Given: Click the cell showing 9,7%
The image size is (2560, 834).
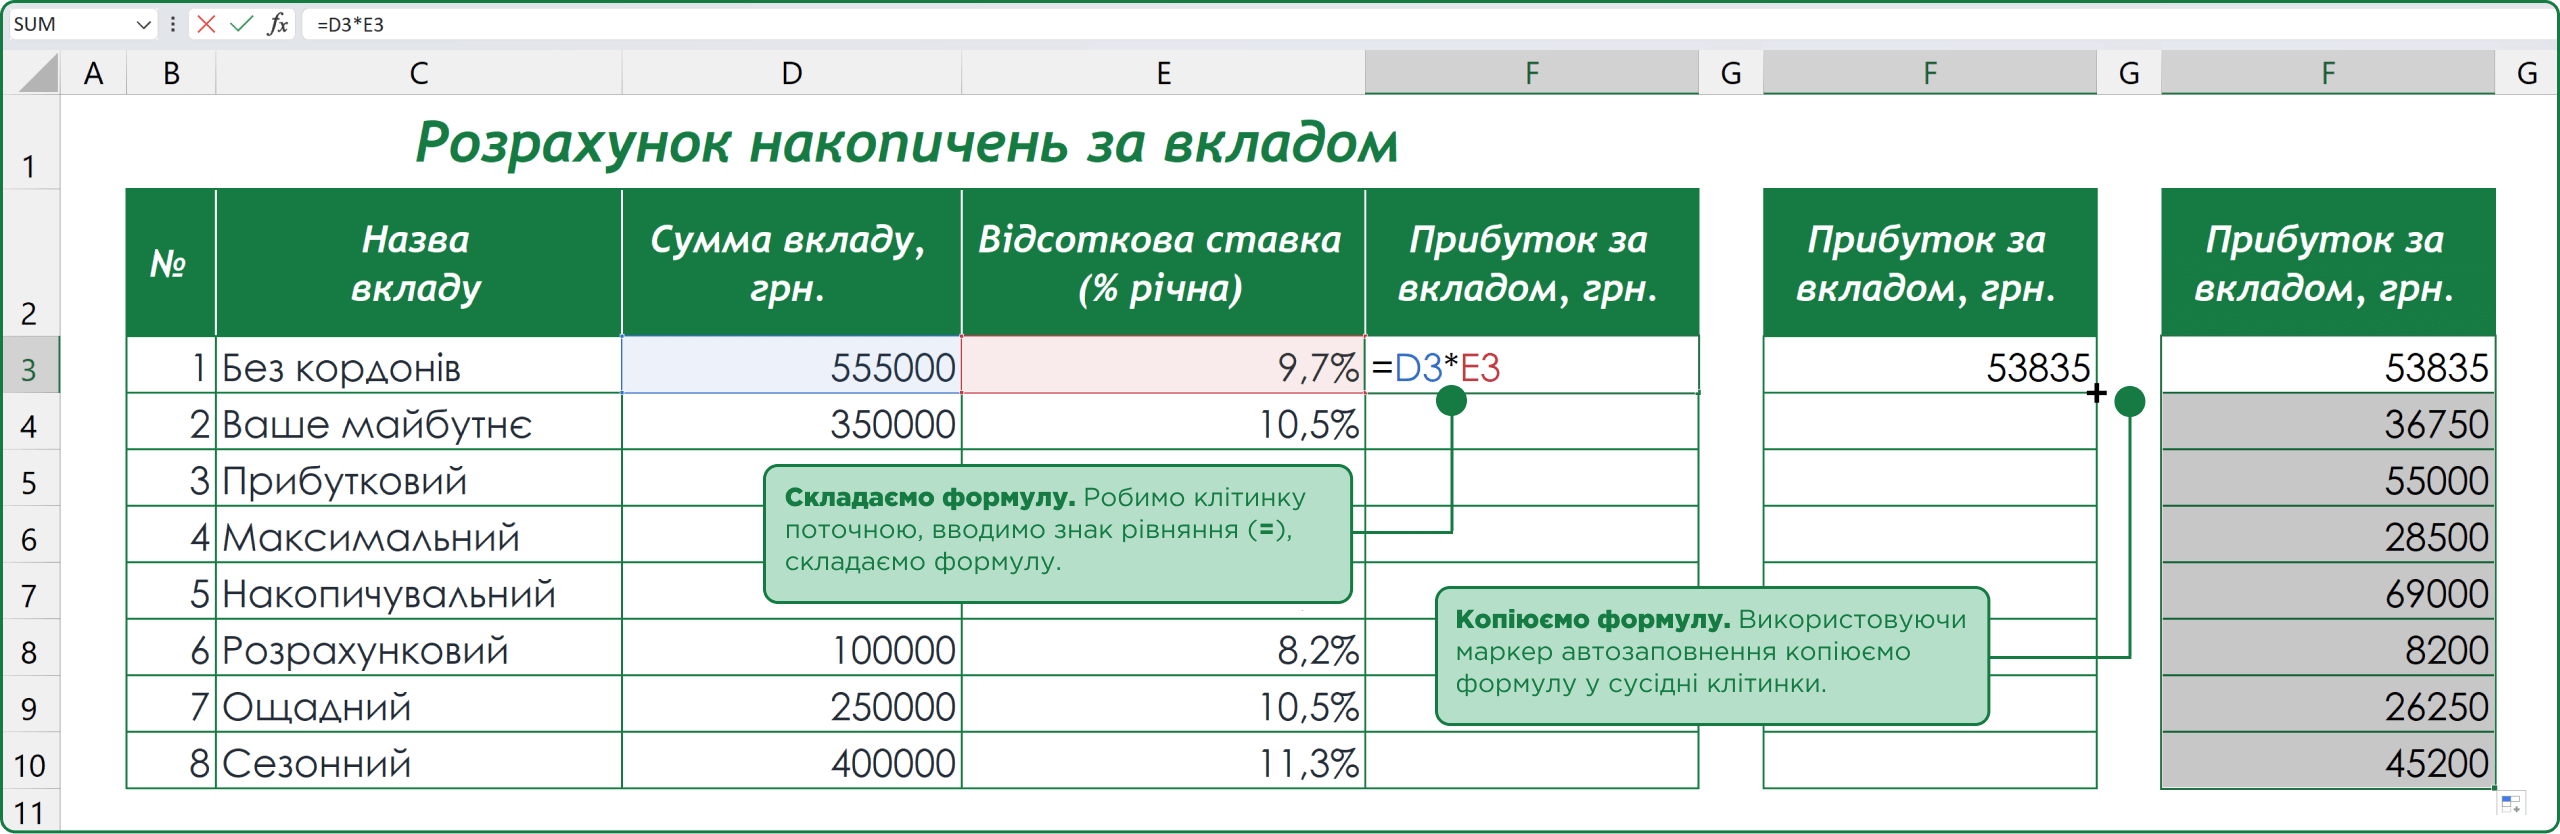Looking at the screenshot, I should pyautogui.click(x=1163, y=365).
